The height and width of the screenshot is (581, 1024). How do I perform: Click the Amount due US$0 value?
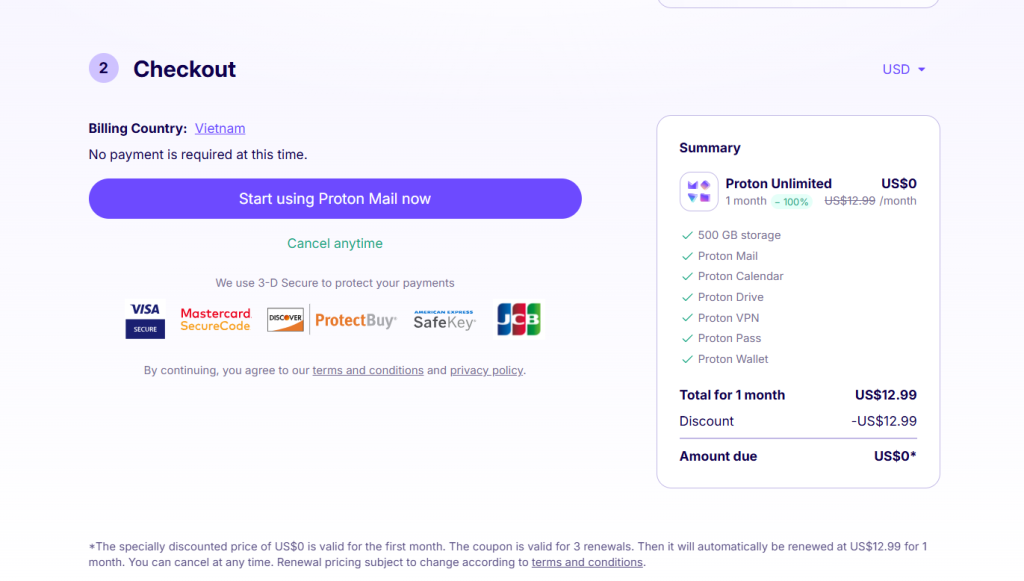click(x=895, y=457)
